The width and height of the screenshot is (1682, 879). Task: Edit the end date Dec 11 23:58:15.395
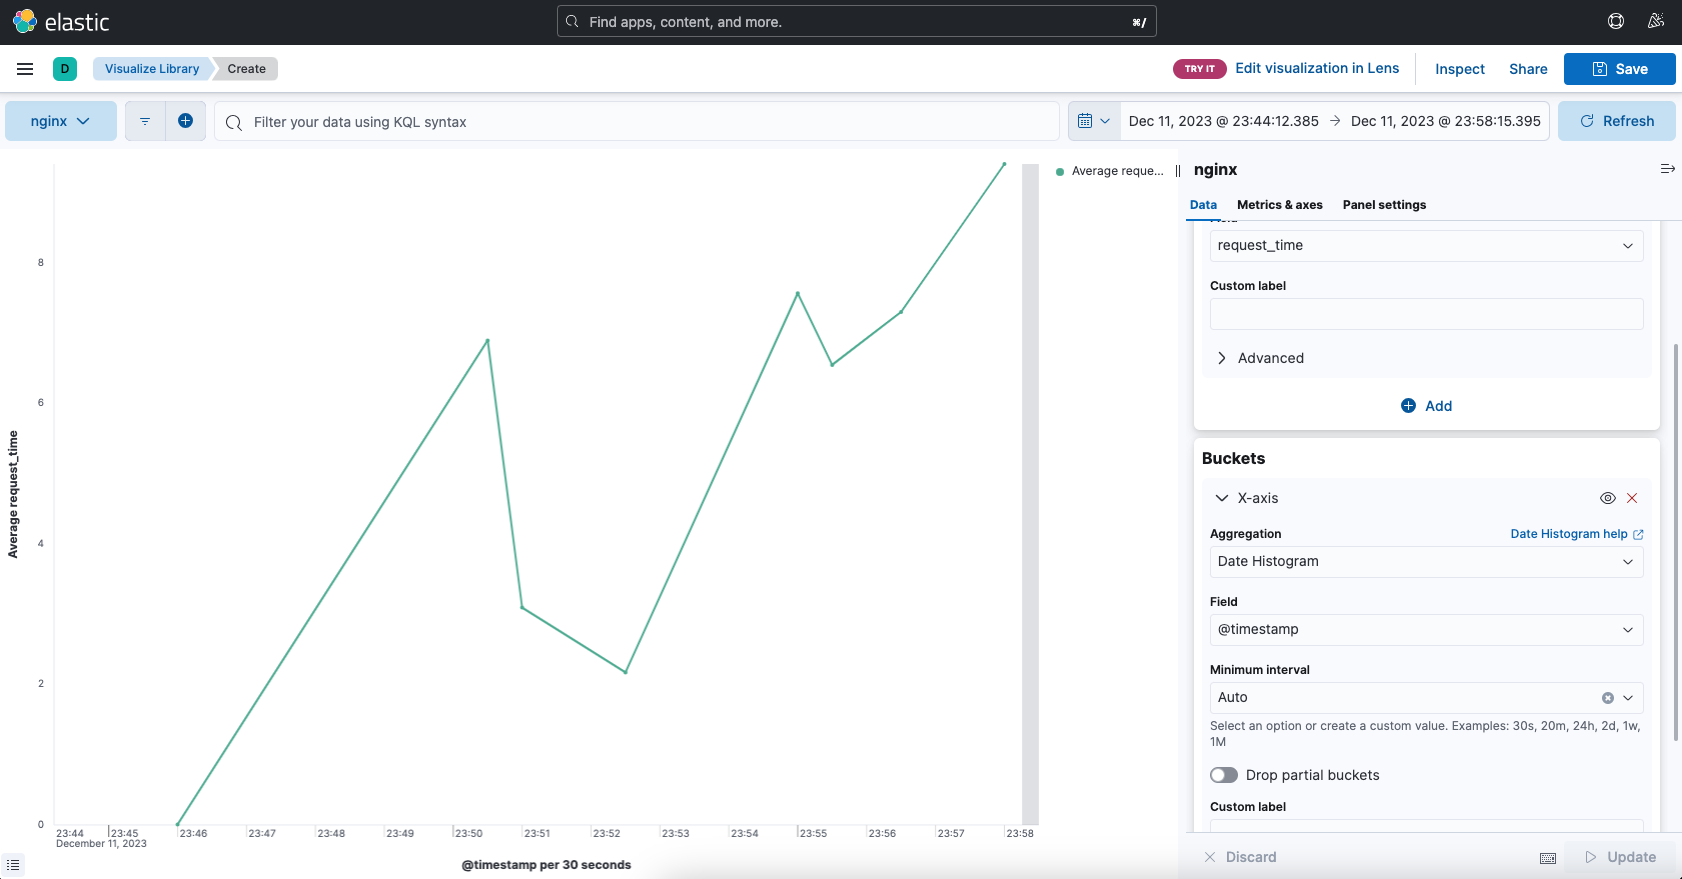(1446, 121)
